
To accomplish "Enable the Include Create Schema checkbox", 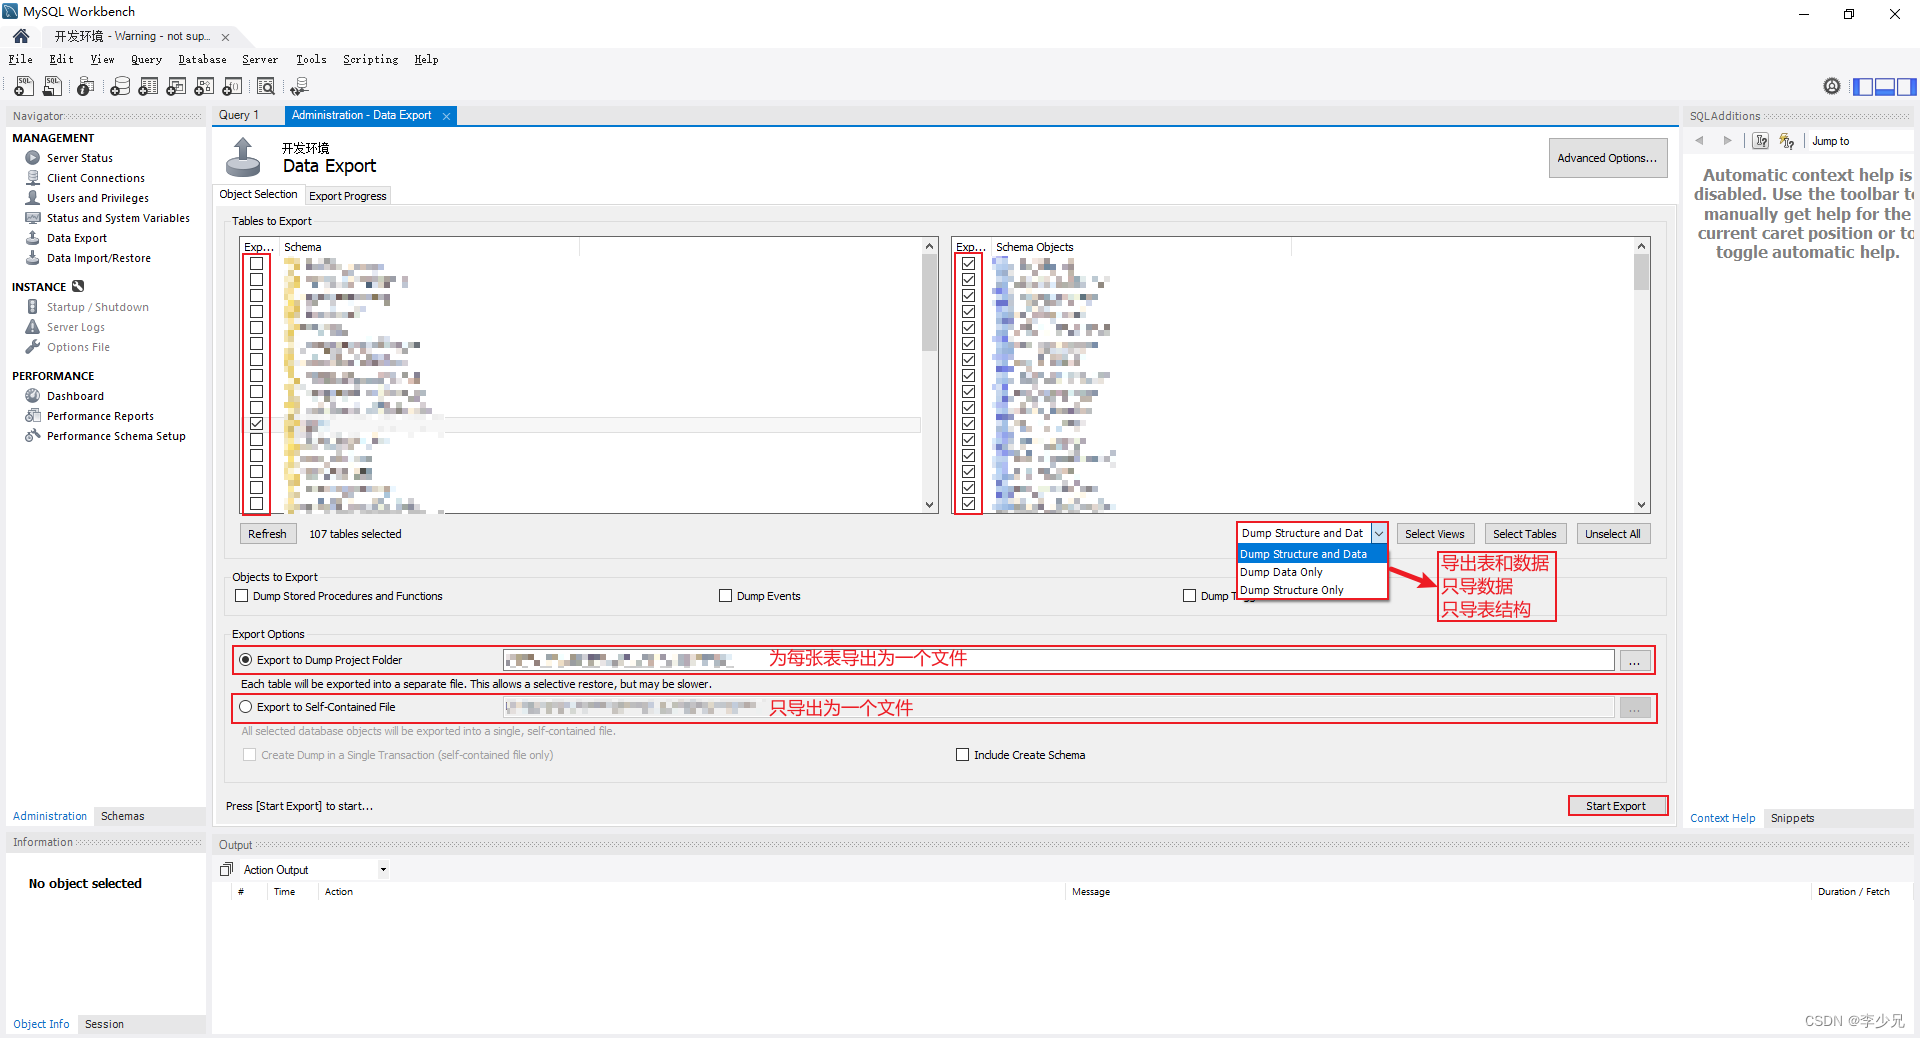I will pos(962,755).
